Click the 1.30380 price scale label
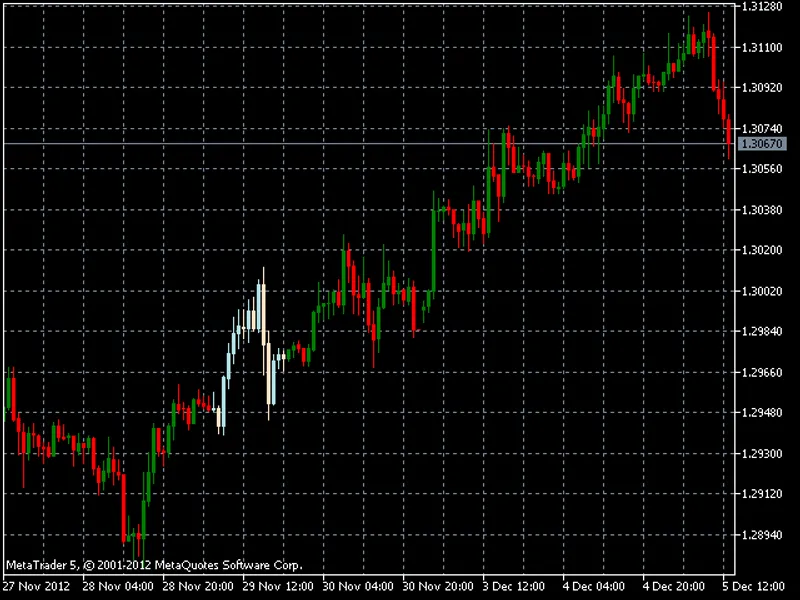This screenshot has height=600, width=800. pyautogui.click(x=762, y=210)
